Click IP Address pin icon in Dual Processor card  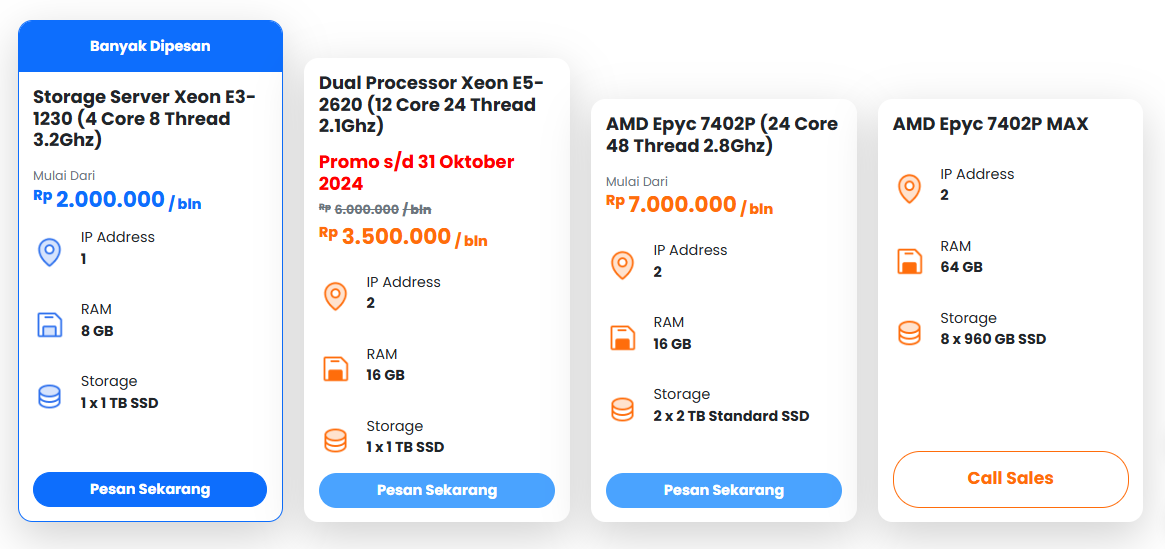[x=335, y=296]
